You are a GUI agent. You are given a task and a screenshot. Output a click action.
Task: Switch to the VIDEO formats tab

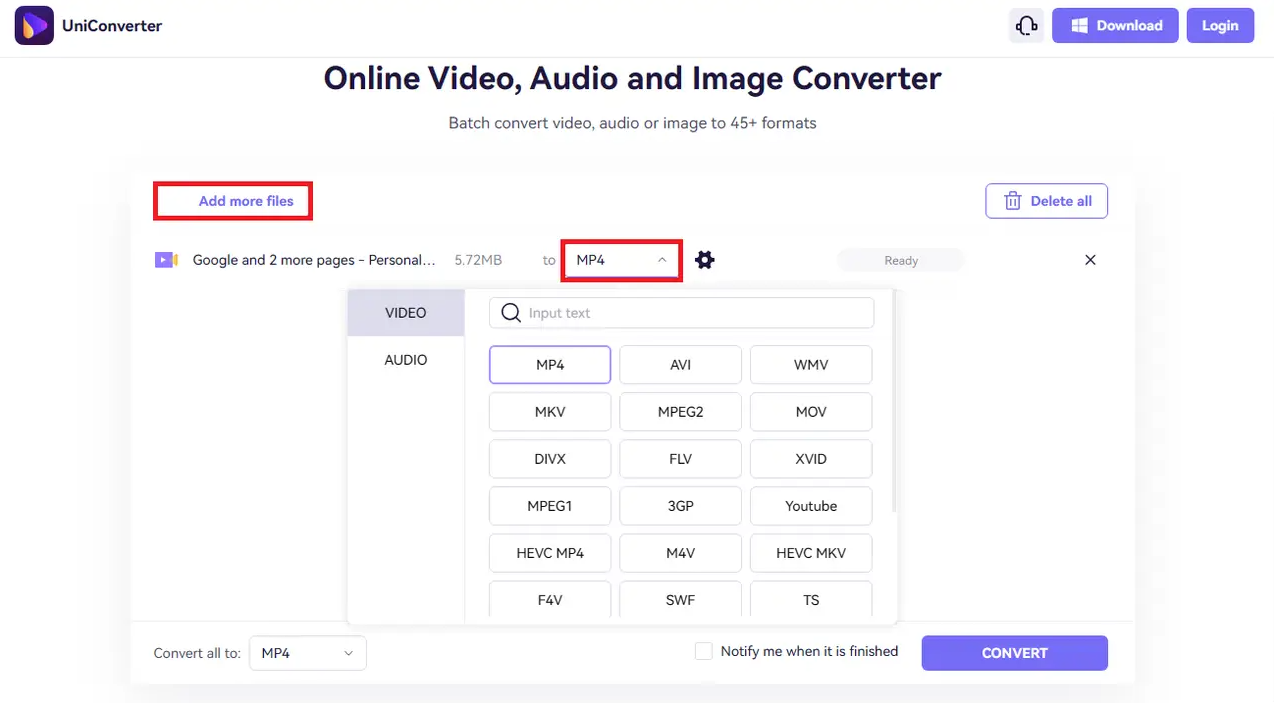406,313
